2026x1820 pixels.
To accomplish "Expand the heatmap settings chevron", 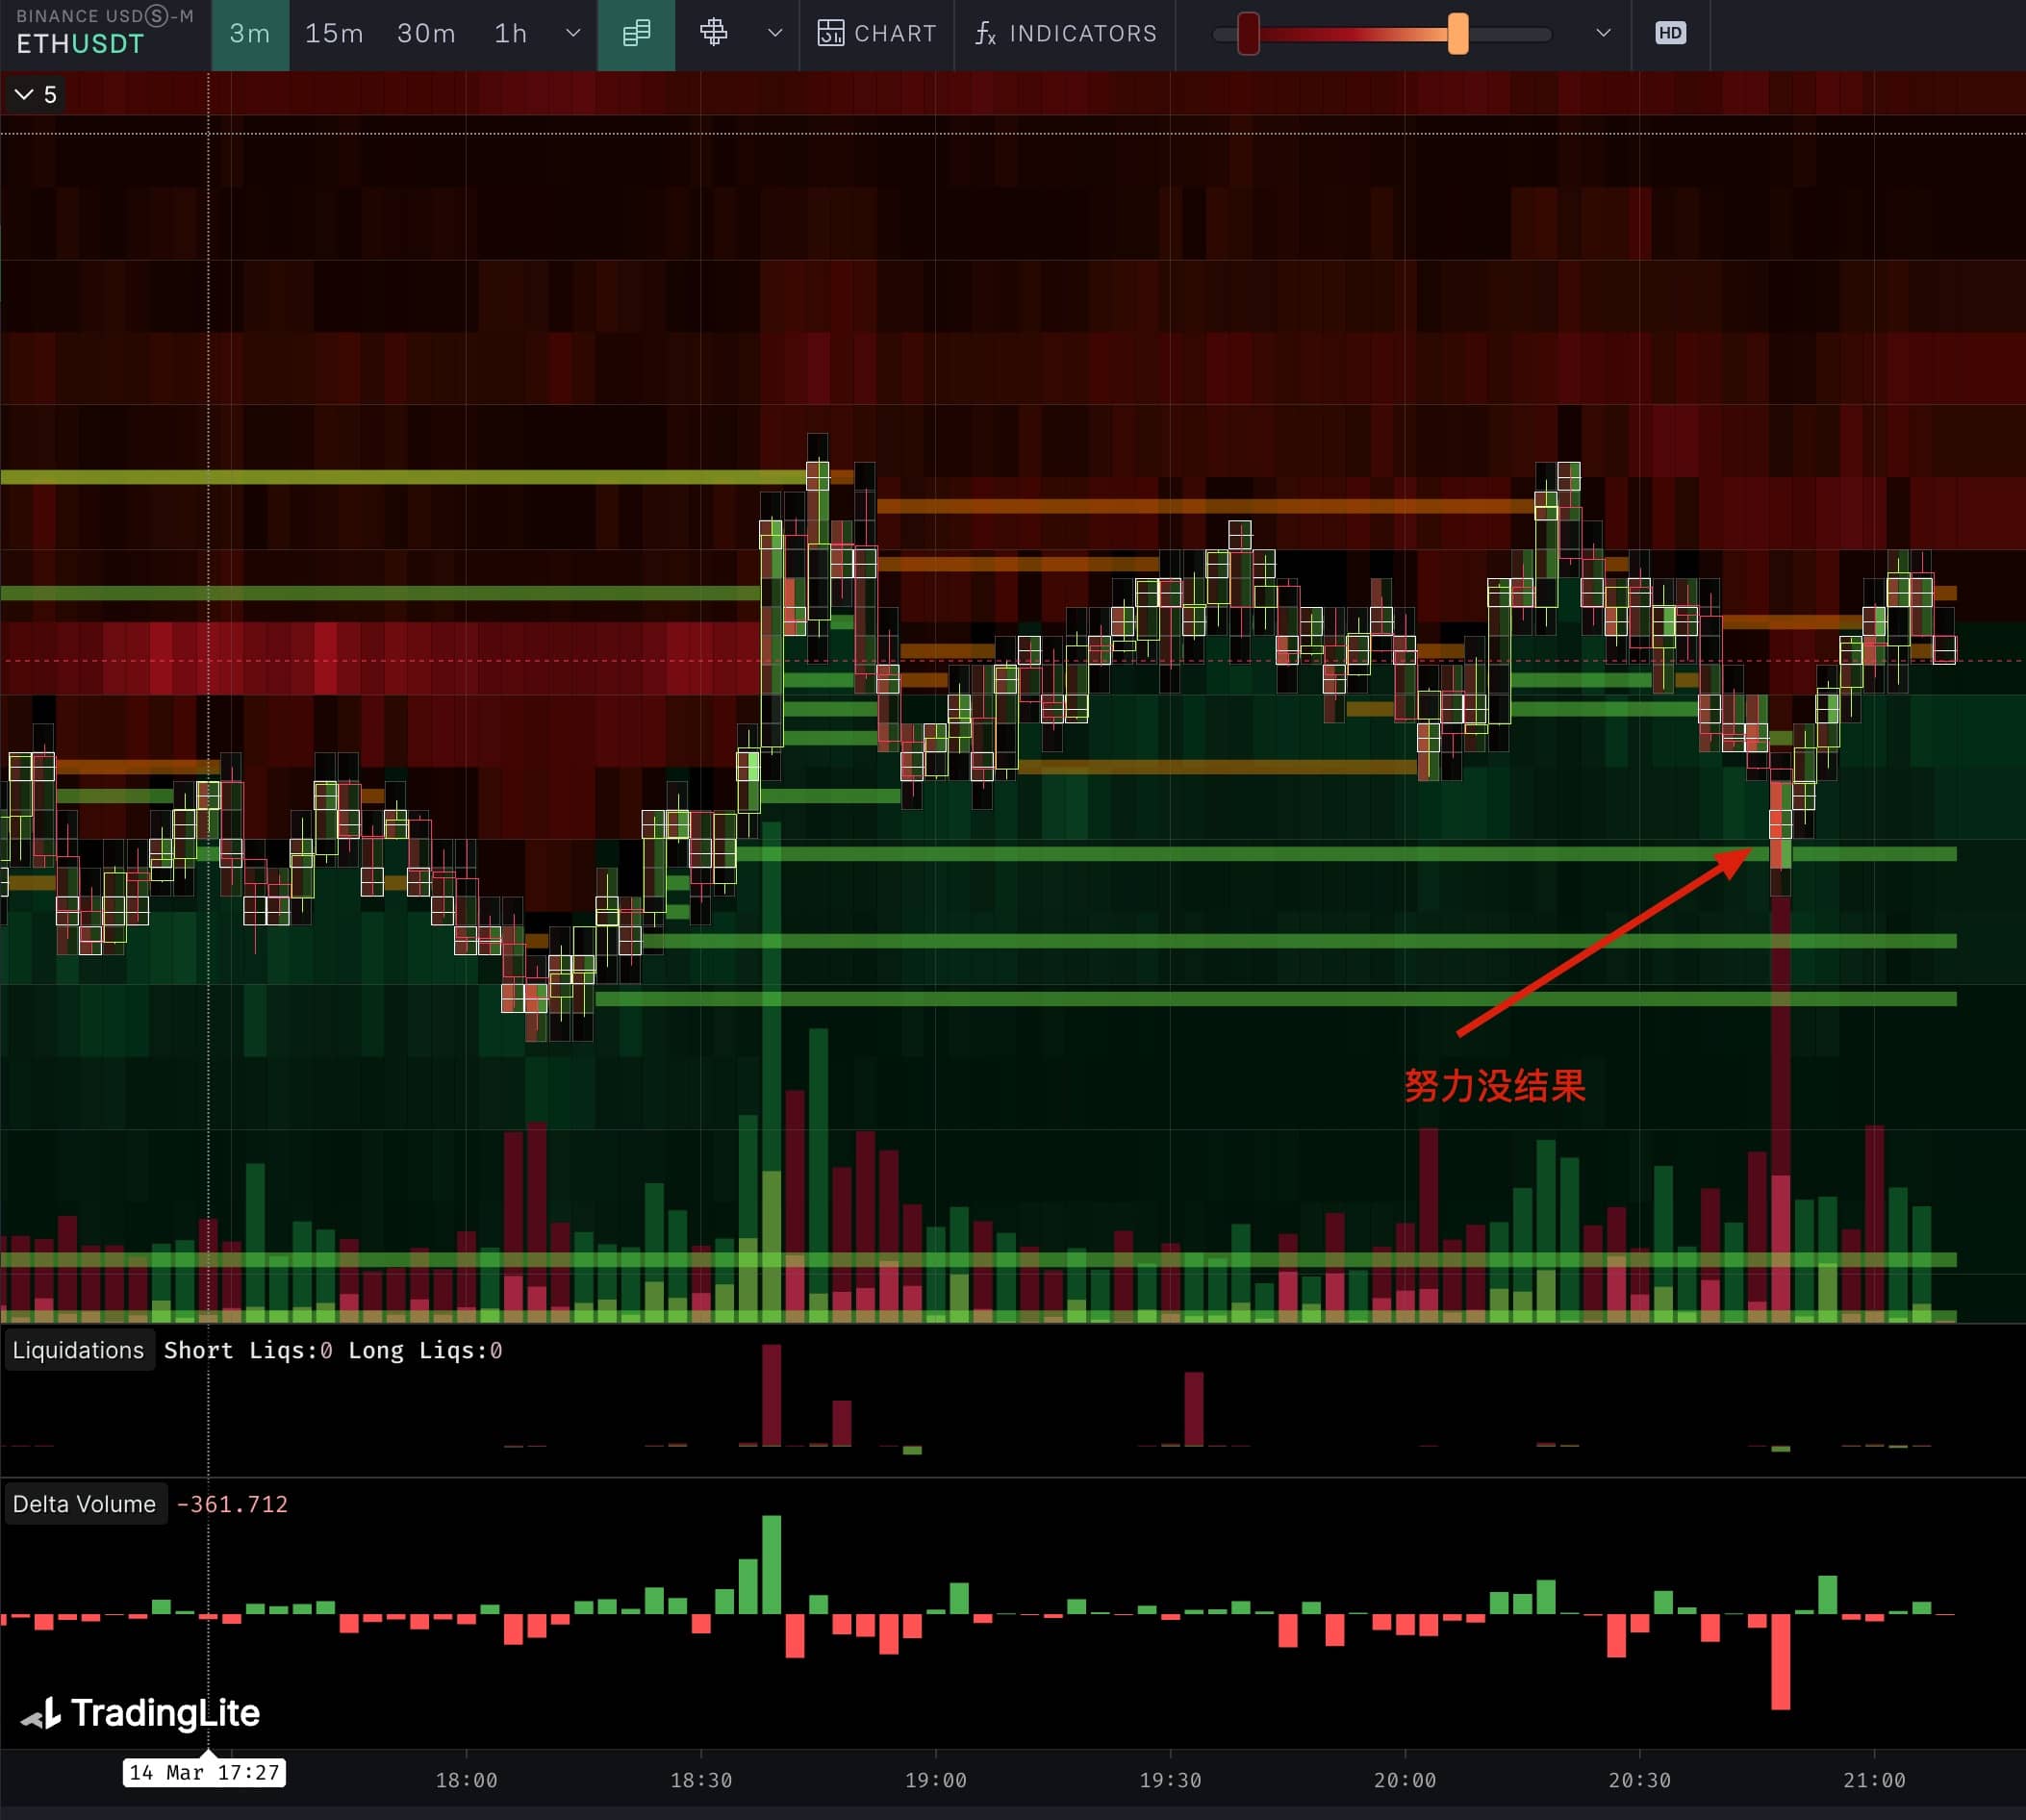I will click(x=1603, y=34).
